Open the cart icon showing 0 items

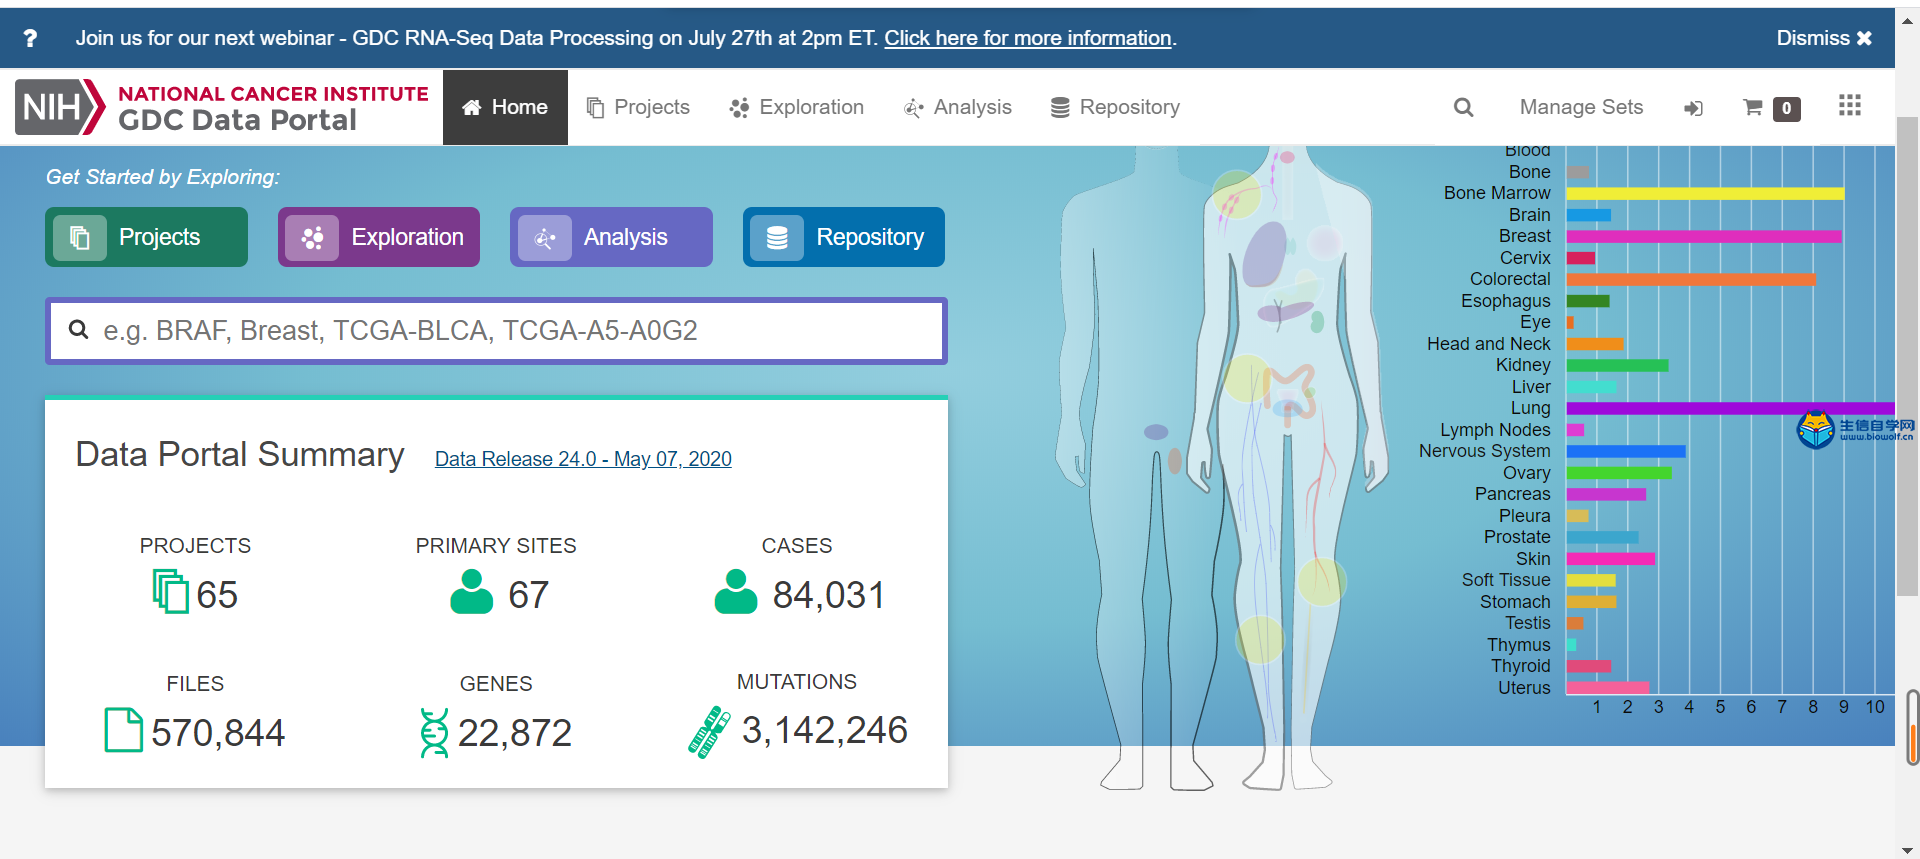1771,108
